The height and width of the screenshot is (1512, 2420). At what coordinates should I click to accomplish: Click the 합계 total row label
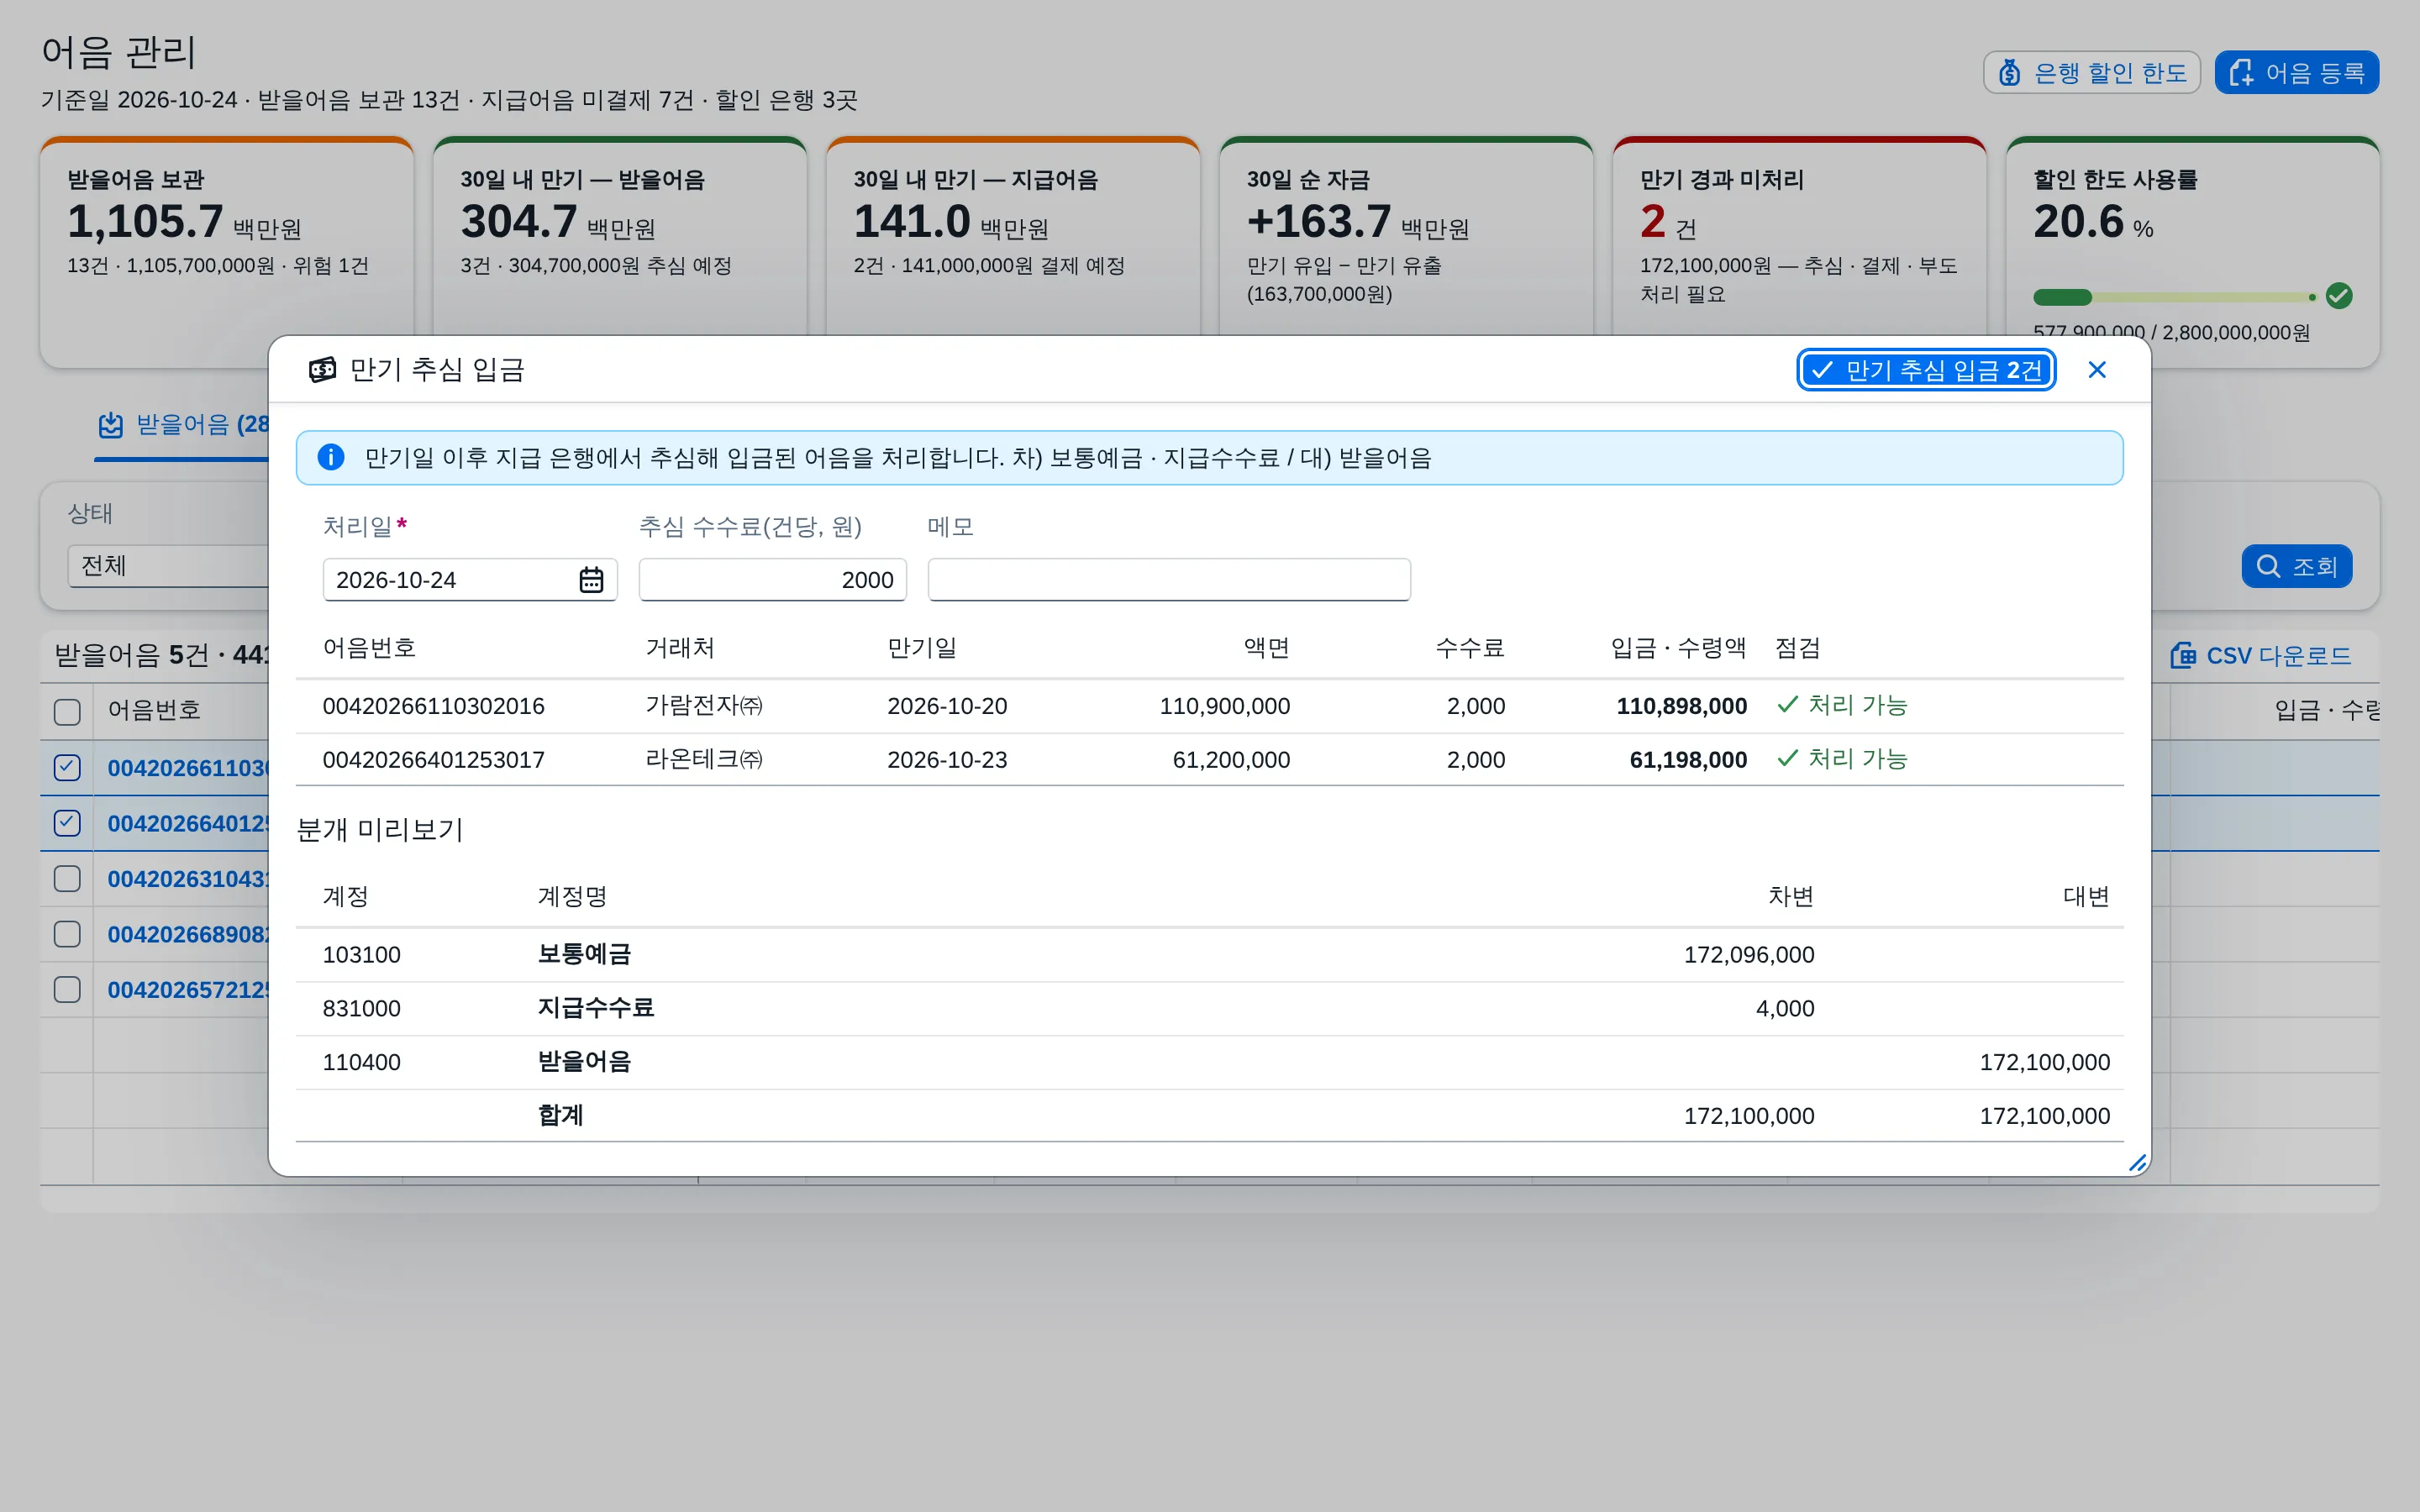(560, 1115)
